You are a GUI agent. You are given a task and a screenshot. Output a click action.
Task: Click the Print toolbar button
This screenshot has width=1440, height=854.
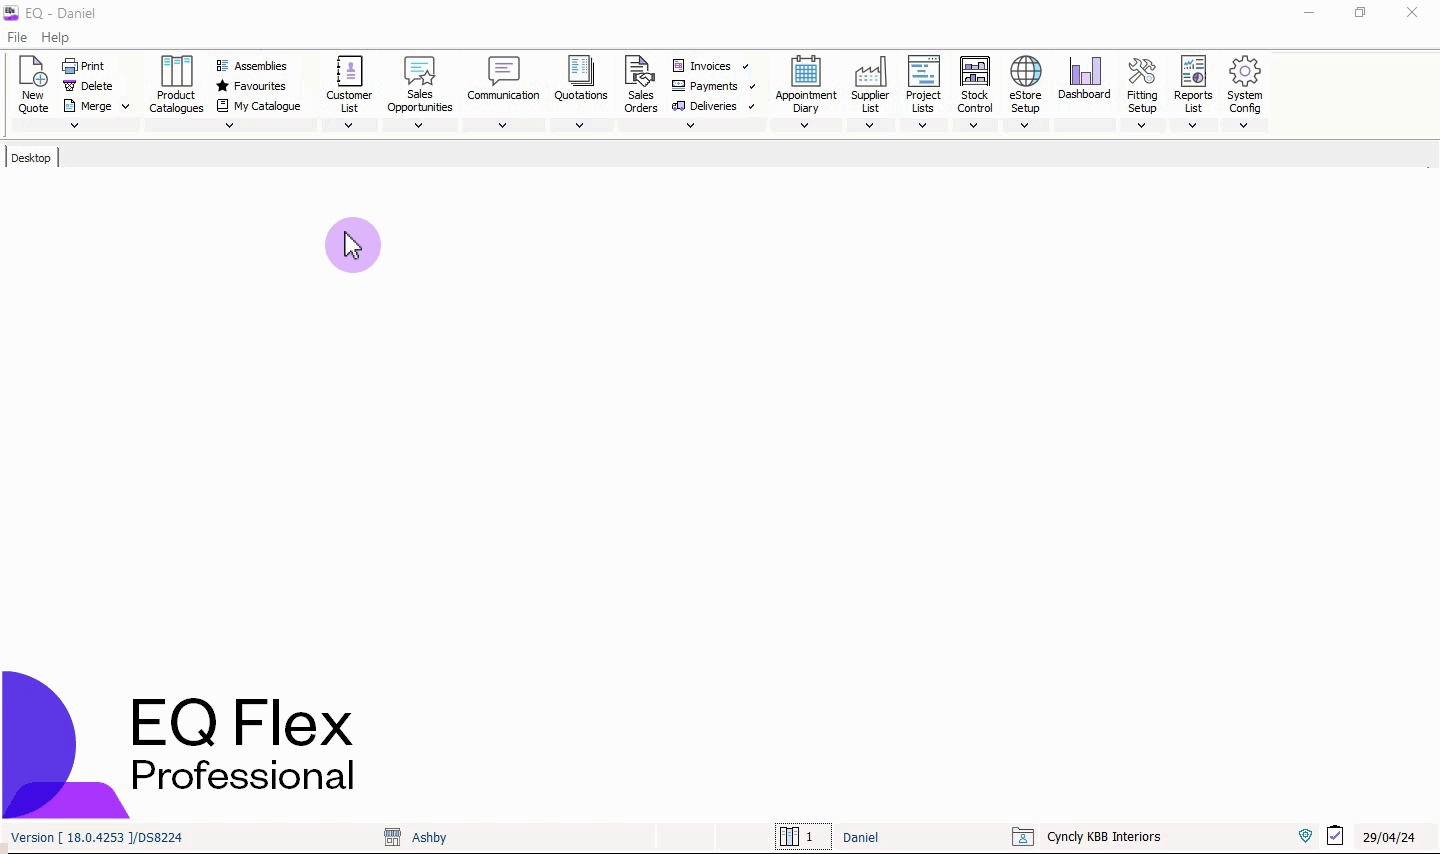84,66
